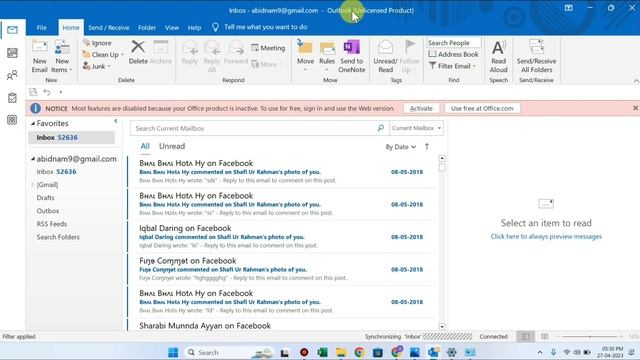Click the link to always preview messages
Screen dimensions: 640x360
tap(546, 236)
